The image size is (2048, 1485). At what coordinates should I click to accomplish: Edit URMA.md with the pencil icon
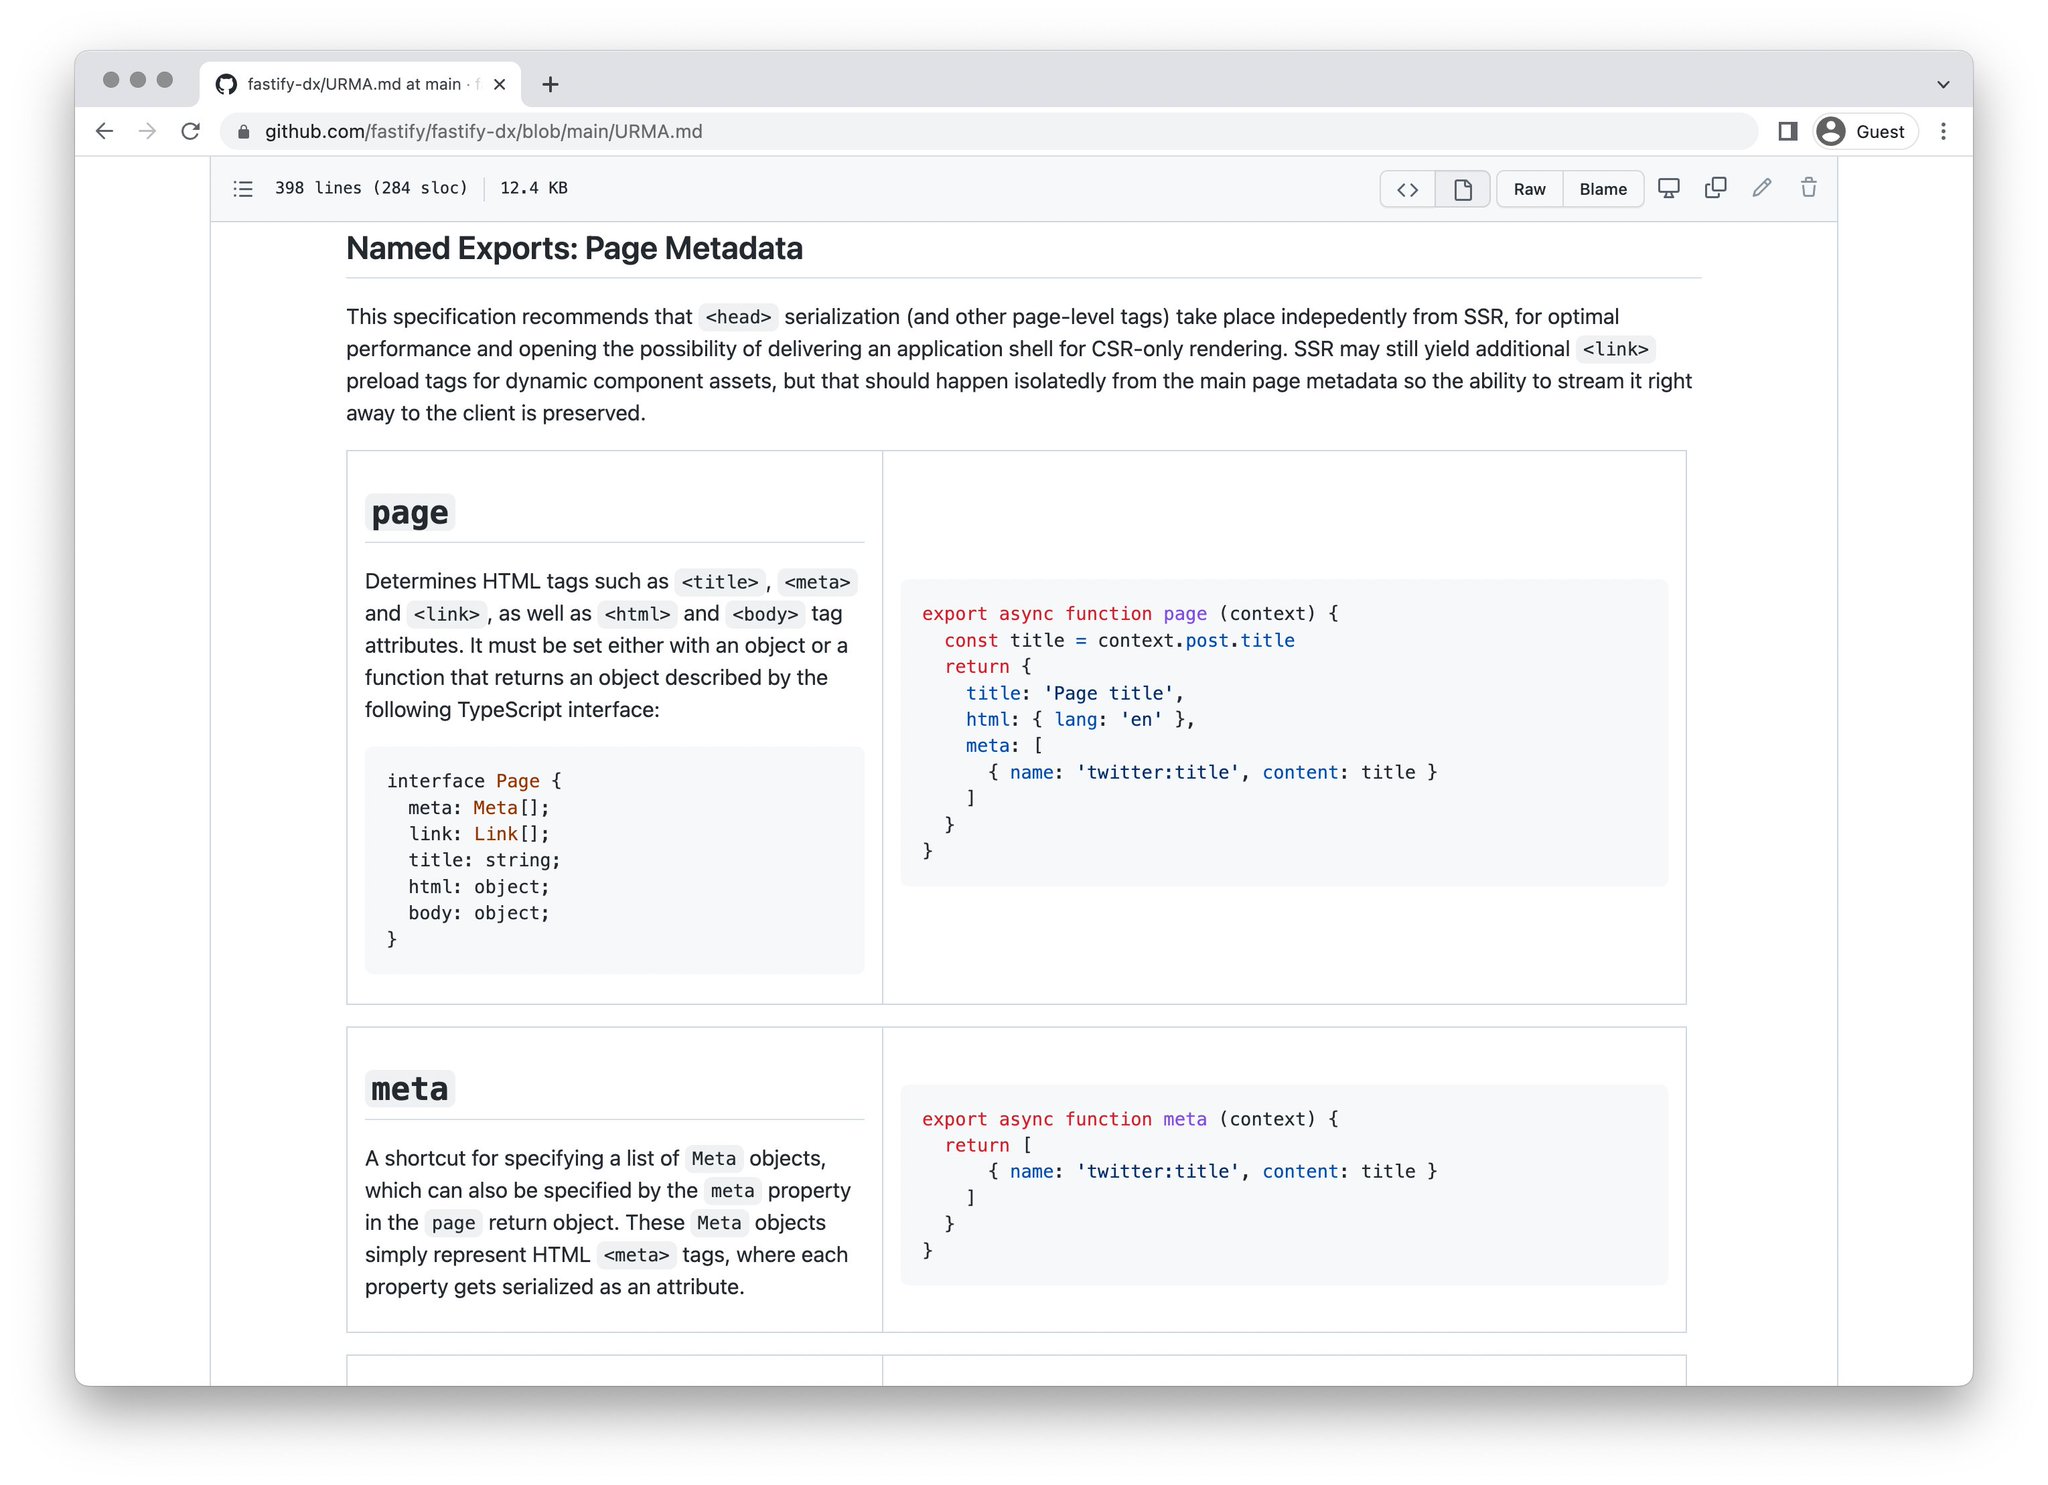pos(1761,188)
